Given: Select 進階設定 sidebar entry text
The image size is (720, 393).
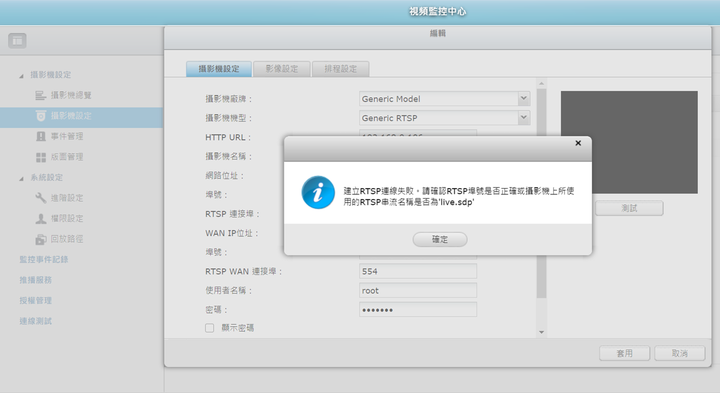Looking at the screenshot, I should [x=67, y=198].
